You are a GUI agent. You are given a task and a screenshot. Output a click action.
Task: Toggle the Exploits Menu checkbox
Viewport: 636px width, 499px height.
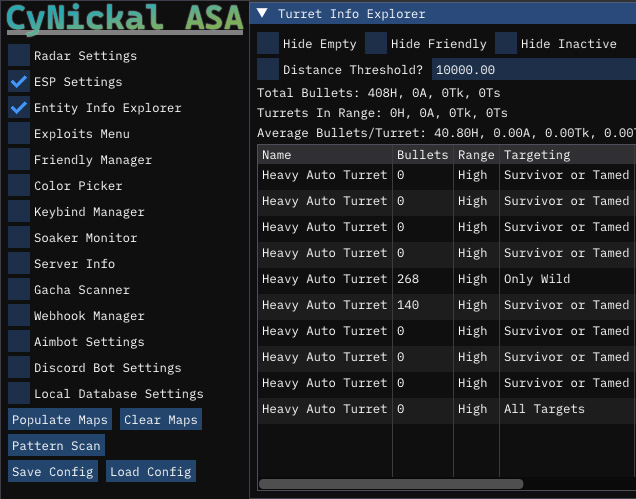pyautogui.click(x=19, y=134)
